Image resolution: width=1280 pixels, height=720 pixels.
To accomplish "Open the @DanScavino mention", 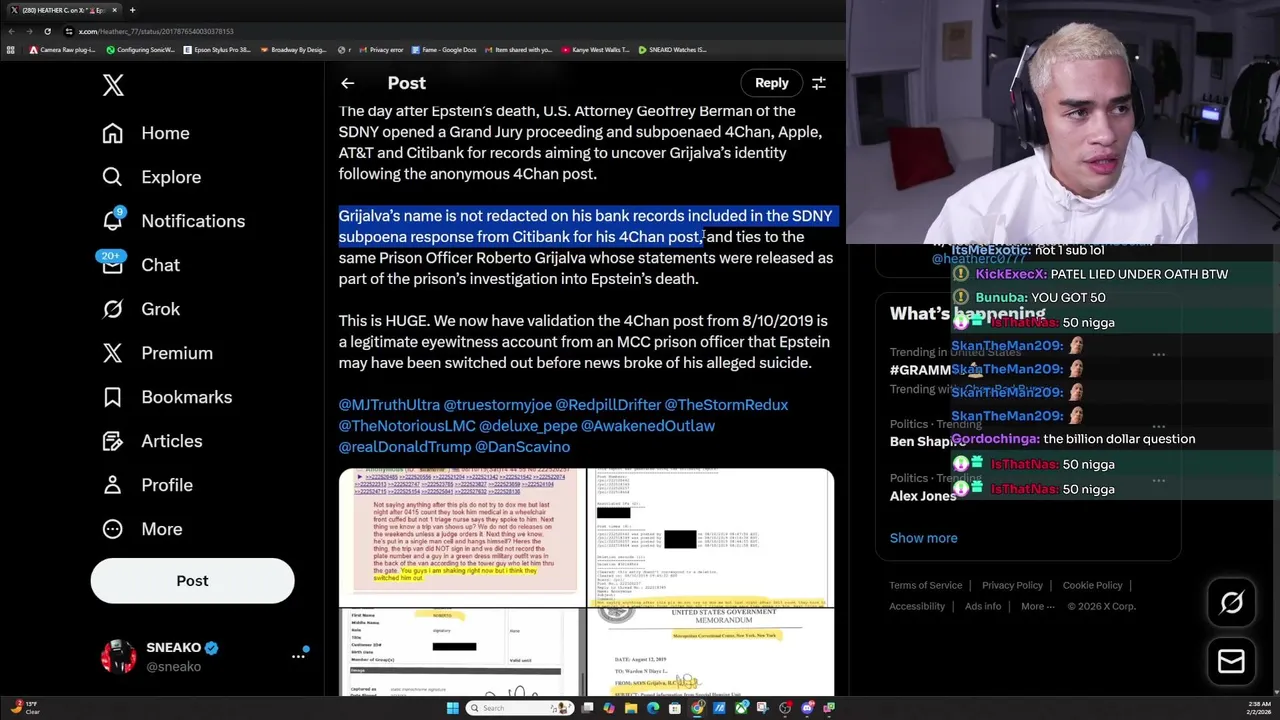I will [x=522, y=447].
